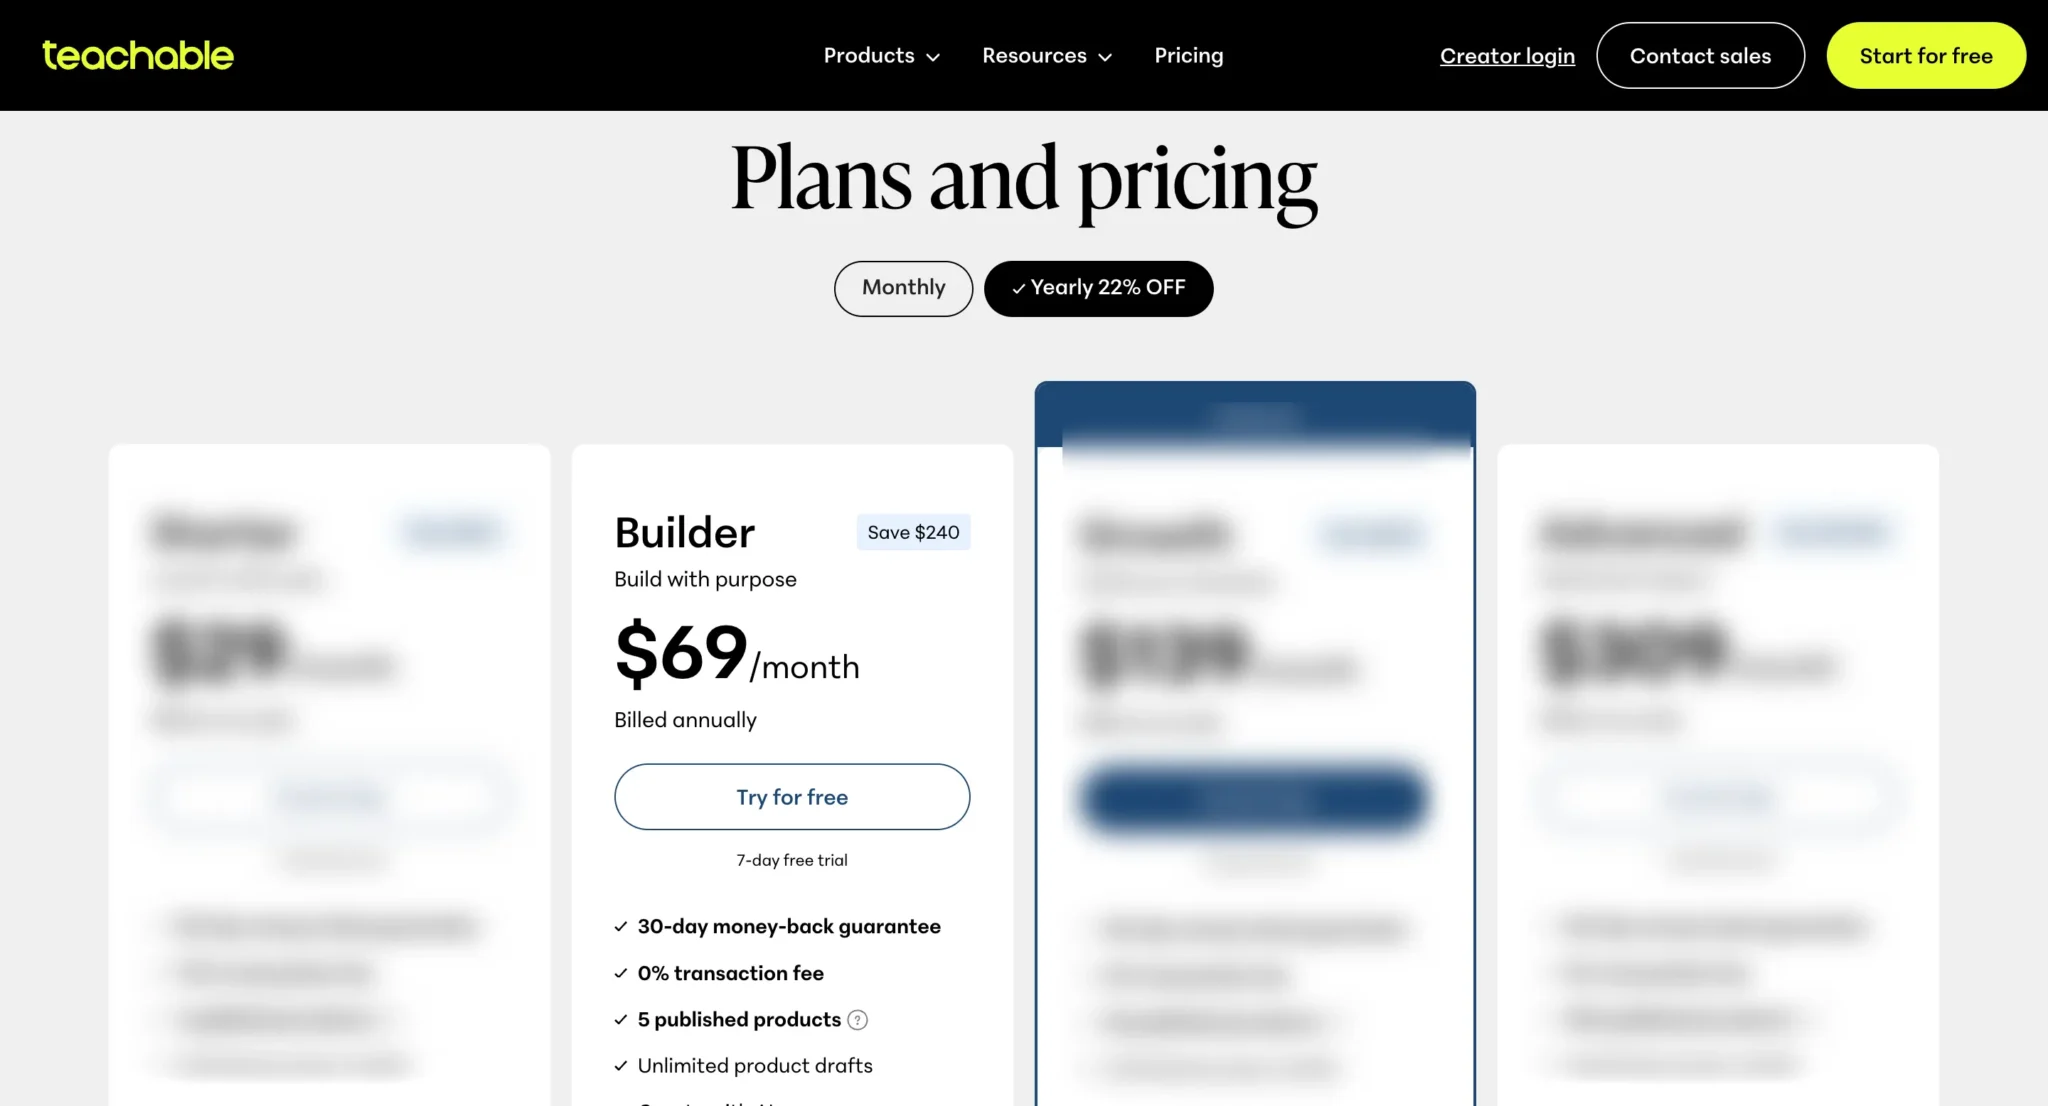
Task: Open the Products menu chevron
Action: (934, 57)
